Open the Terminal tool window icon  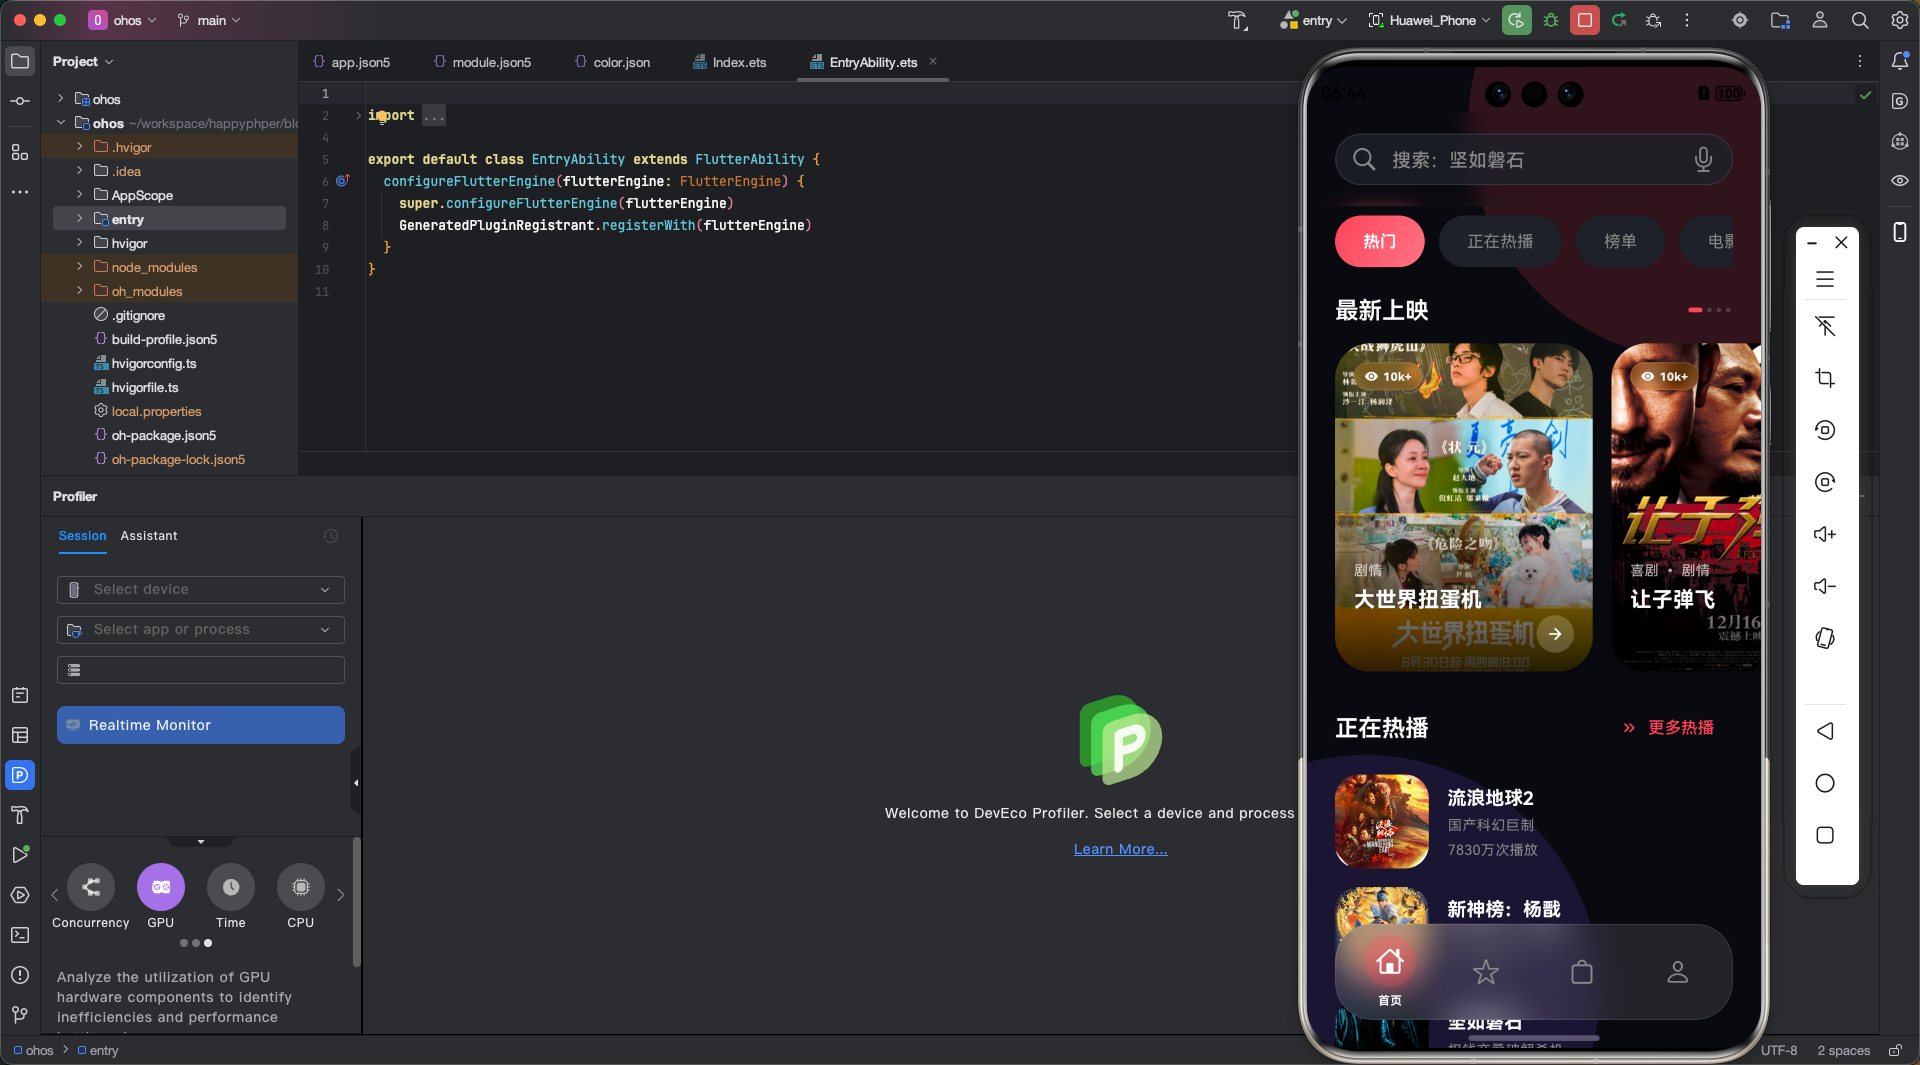(20, 935)
